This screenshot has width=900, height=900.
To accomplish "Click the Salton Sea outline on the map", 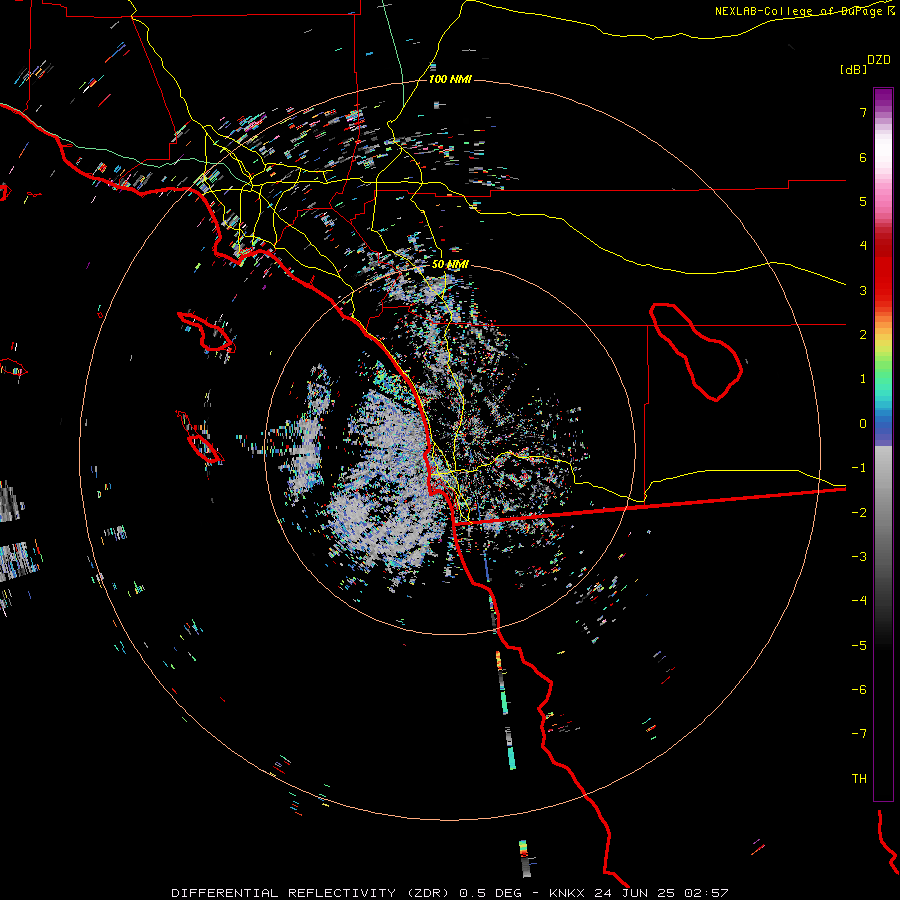I will (x=697, y=352).
